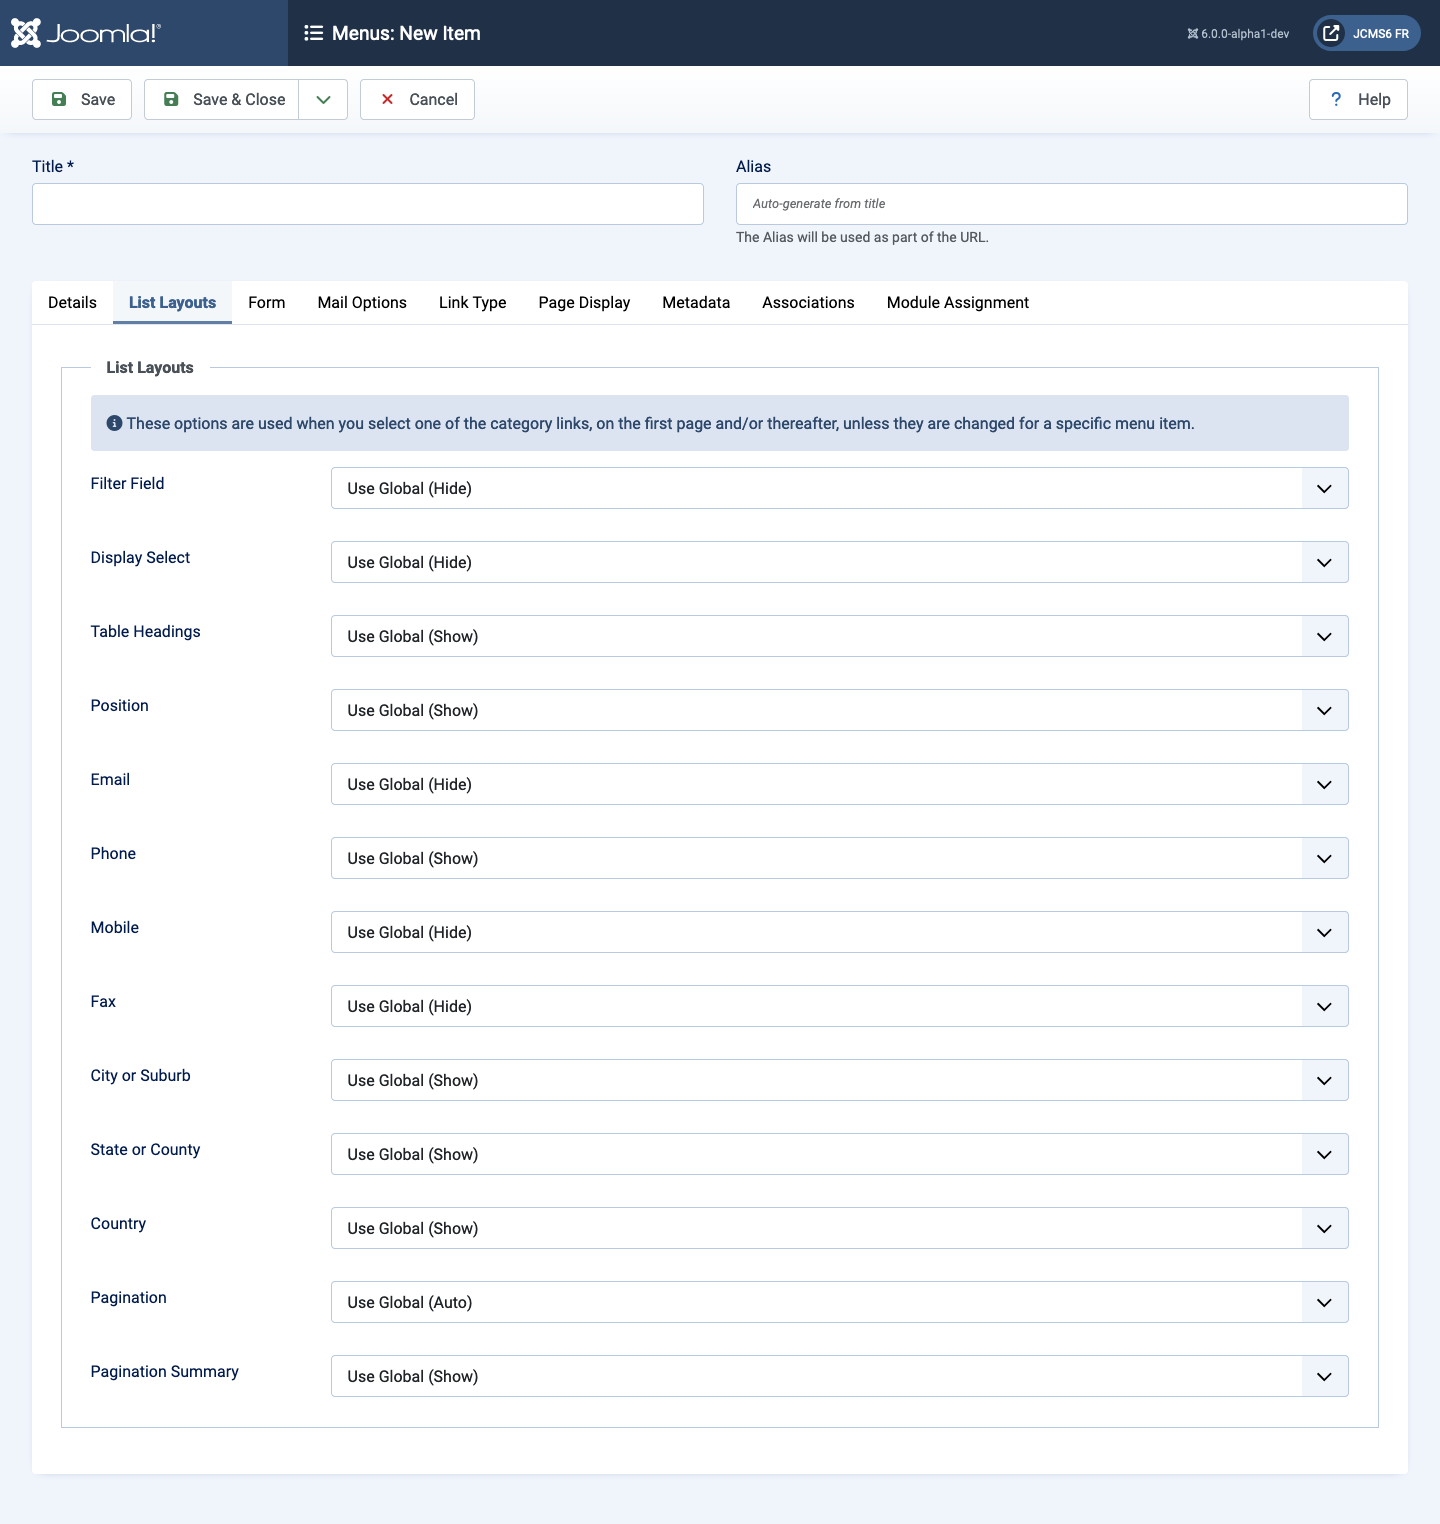
Task: Open the Mail Options tab
Action: (x=362, y=302)
